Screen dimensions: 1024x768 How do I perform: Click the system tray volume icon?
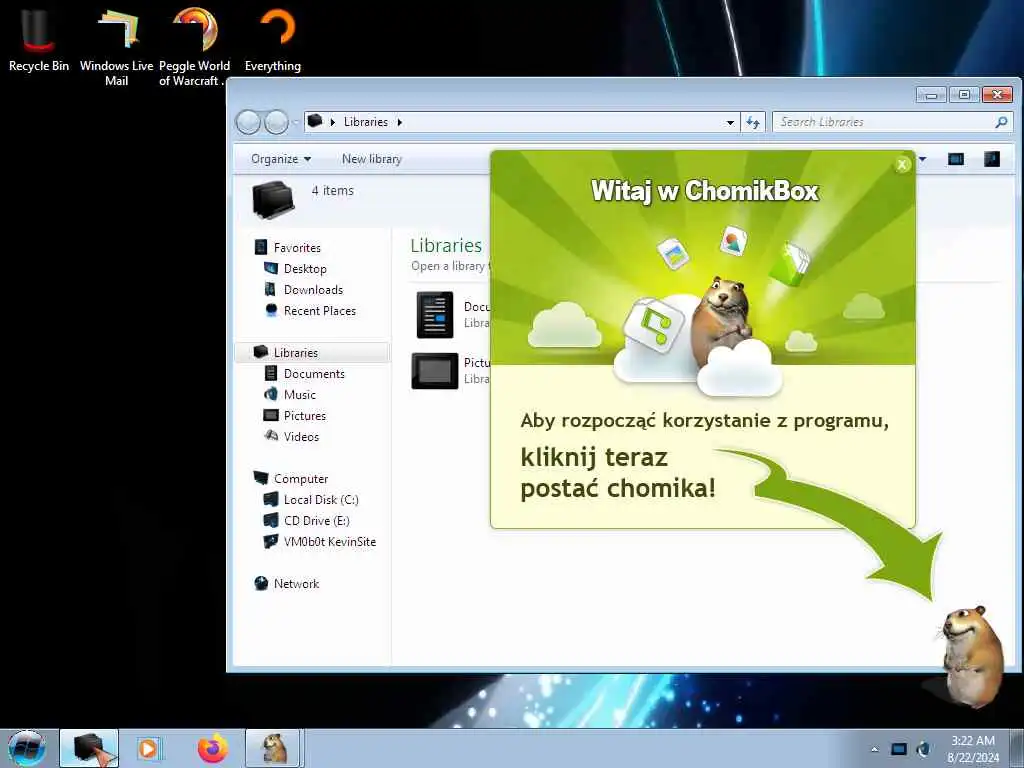(x=924, y=749)
